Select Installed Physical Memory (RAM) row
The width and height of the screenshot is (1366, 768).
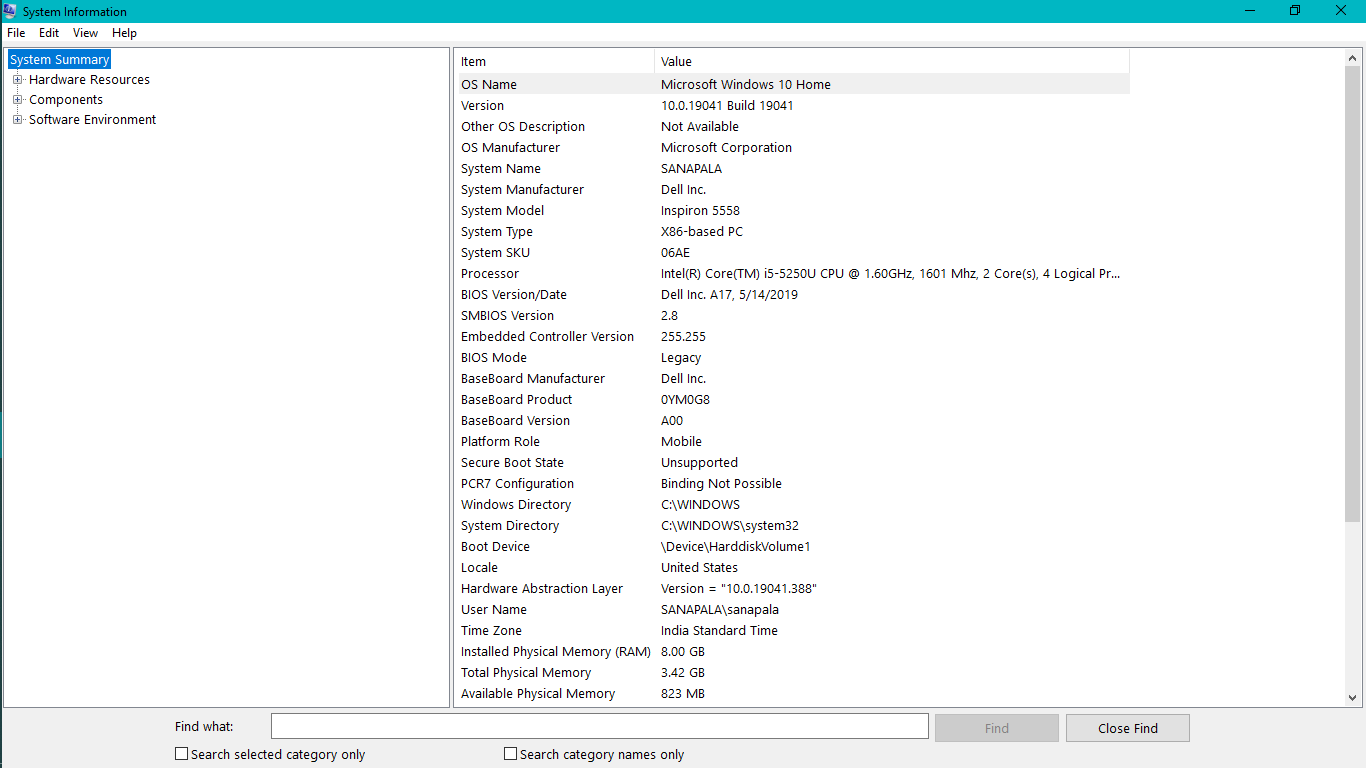(x=794, y=652)
